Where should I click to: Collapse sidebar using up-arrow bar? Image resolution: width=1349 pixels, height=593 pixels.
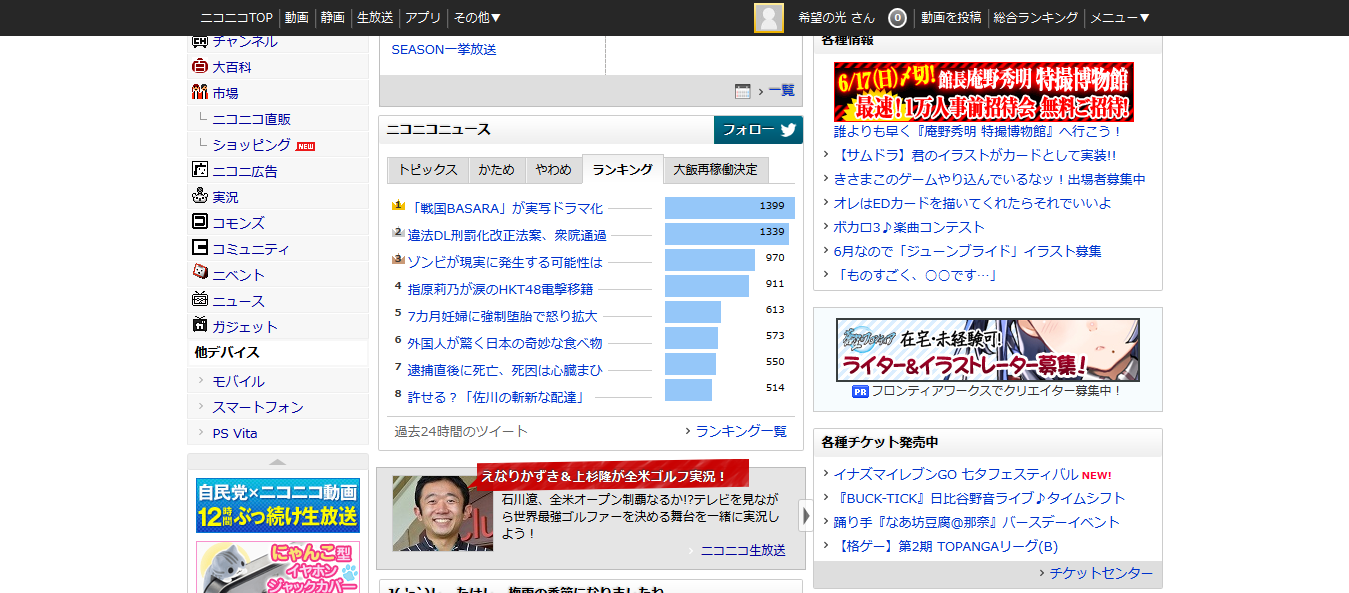click(x=278, y=461)
